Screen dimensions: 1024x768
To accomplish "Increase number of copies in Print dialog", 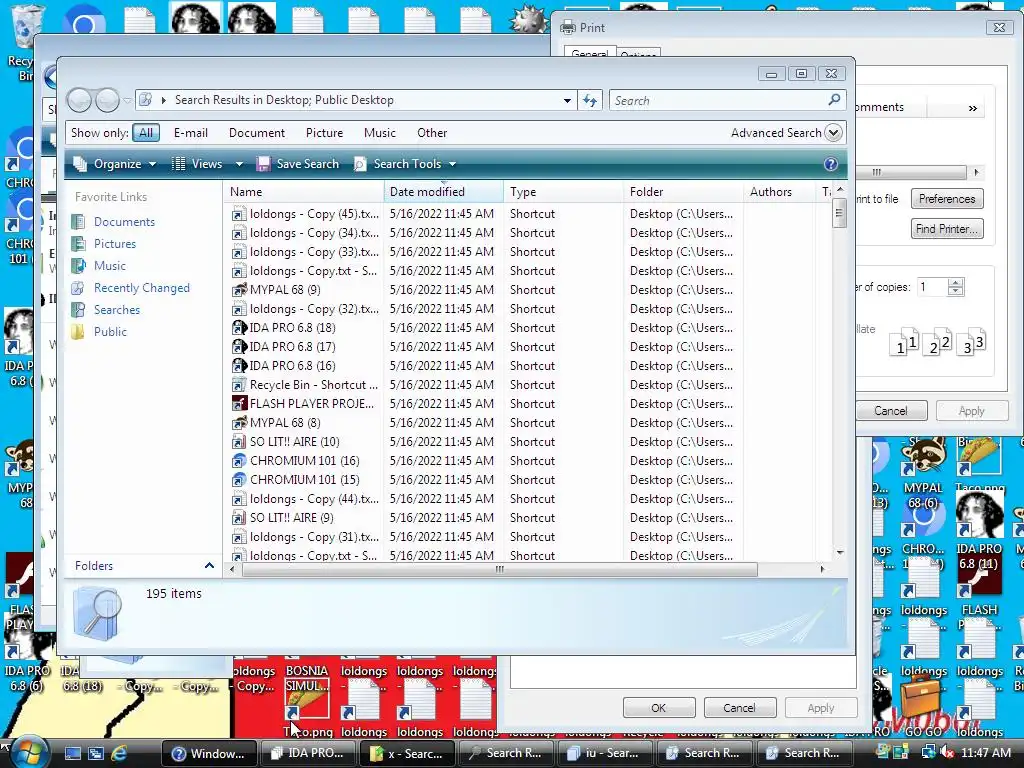I will [955, 283].
